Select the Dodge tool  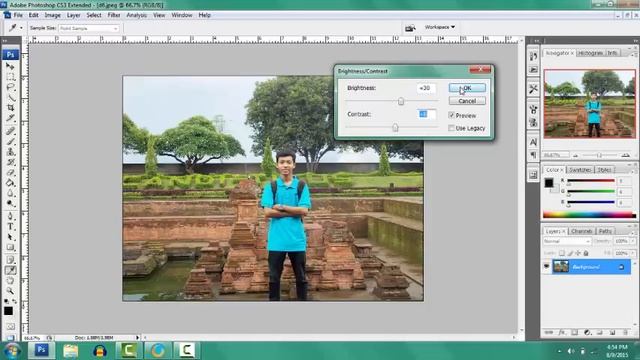click(10, 204)
